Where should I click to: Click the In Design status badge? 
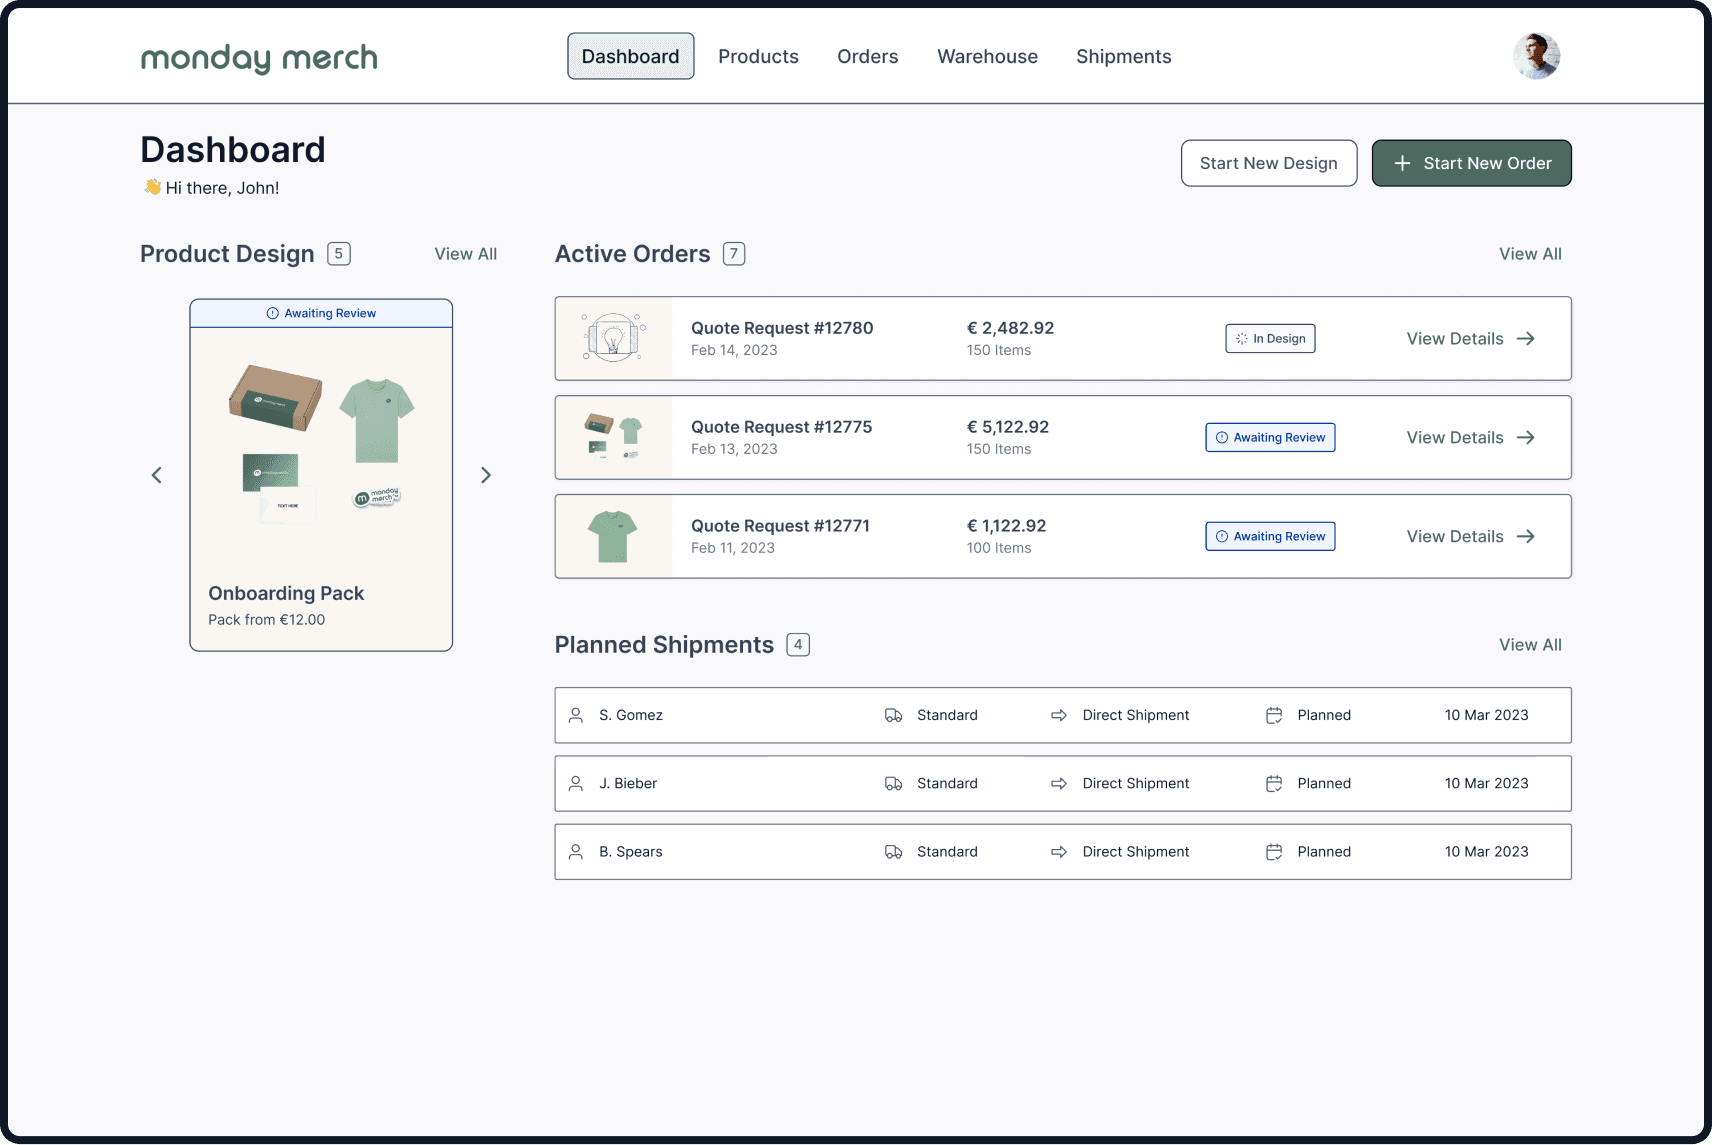[x=1270, y=339]
